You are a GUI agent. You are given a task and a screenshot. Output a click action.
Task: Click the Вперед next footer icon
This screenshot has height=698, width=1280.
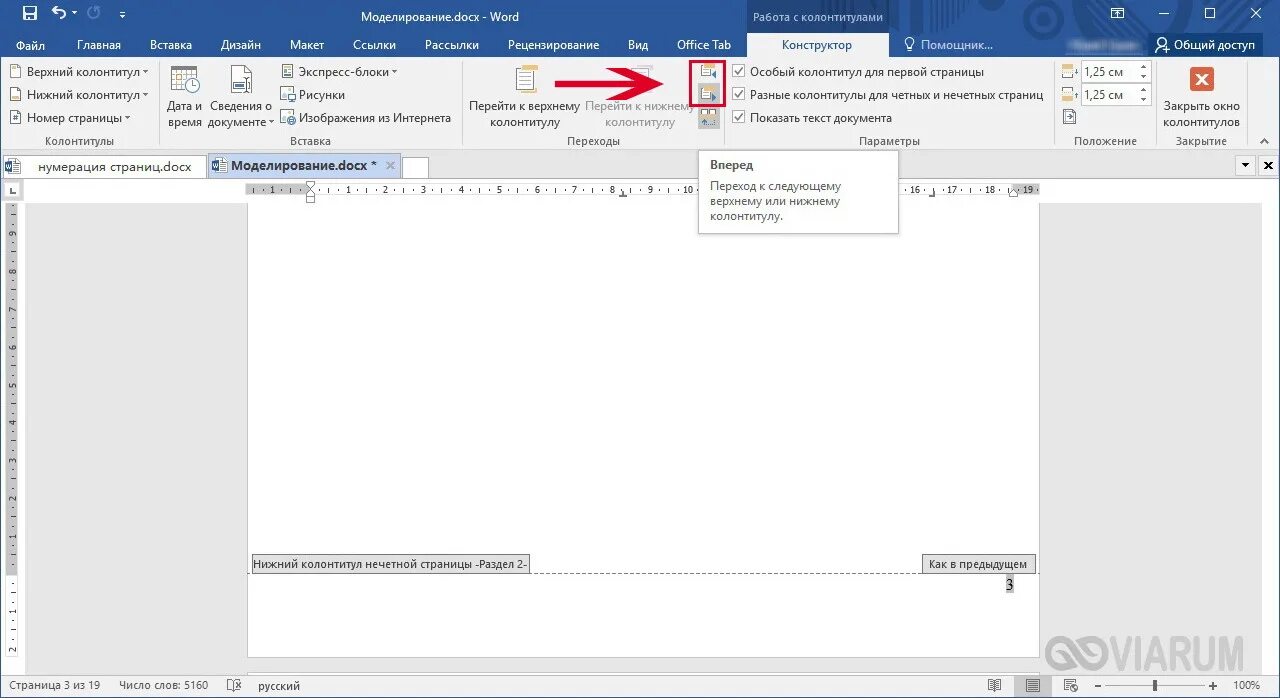(x=709, y=94)
